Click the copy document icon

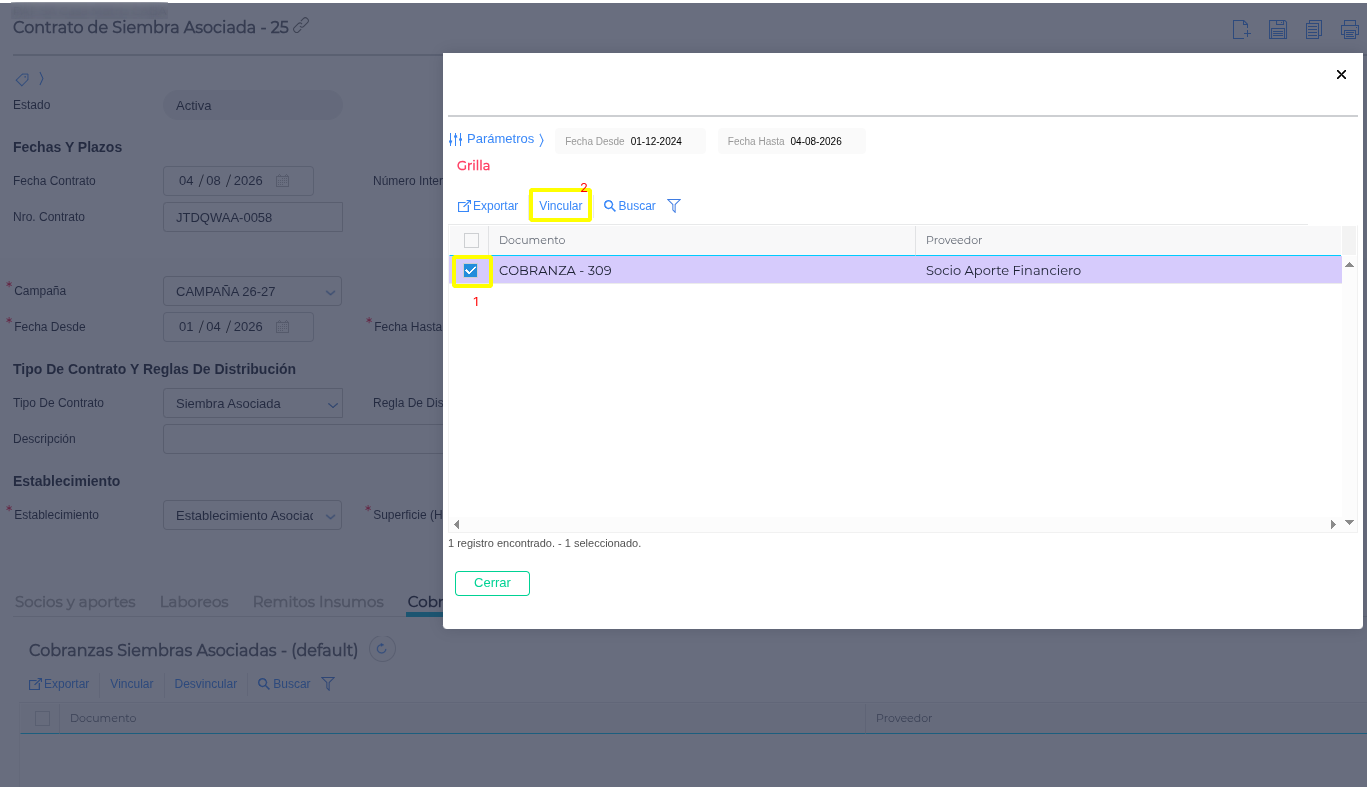tap(1314, 29)
